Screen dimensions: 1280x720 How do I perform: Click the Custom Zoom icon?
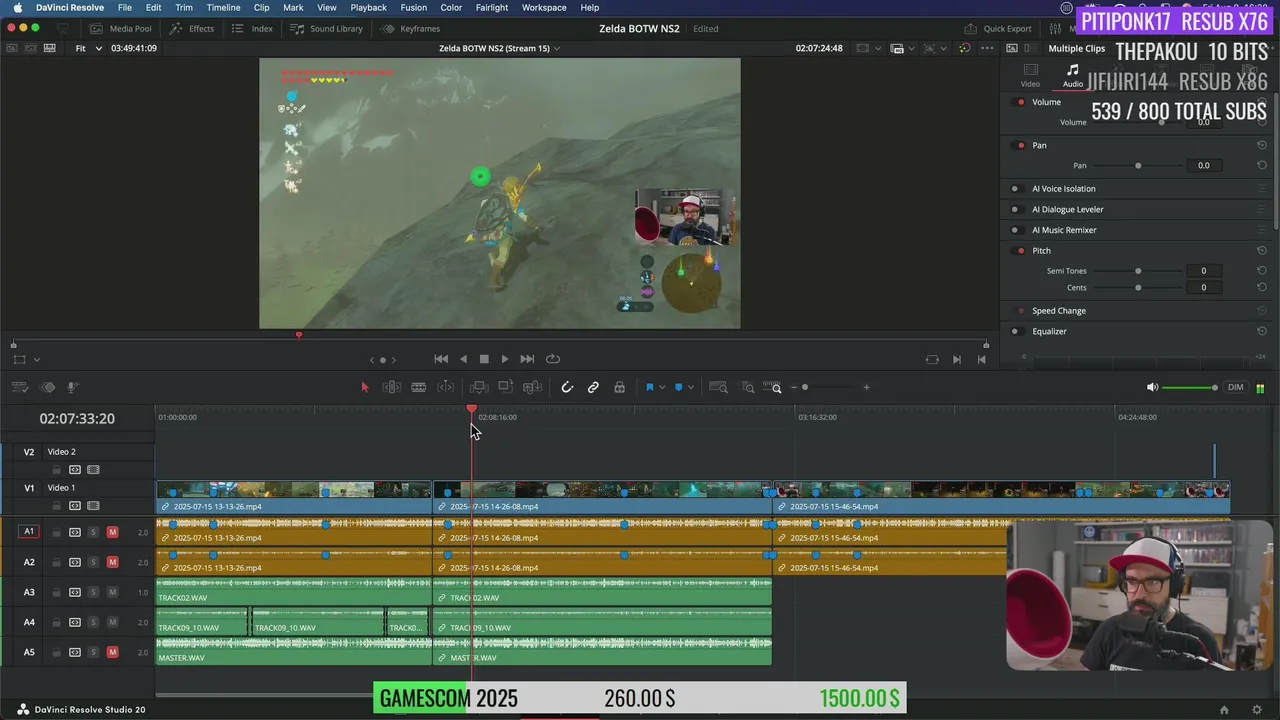click(774, 387)
